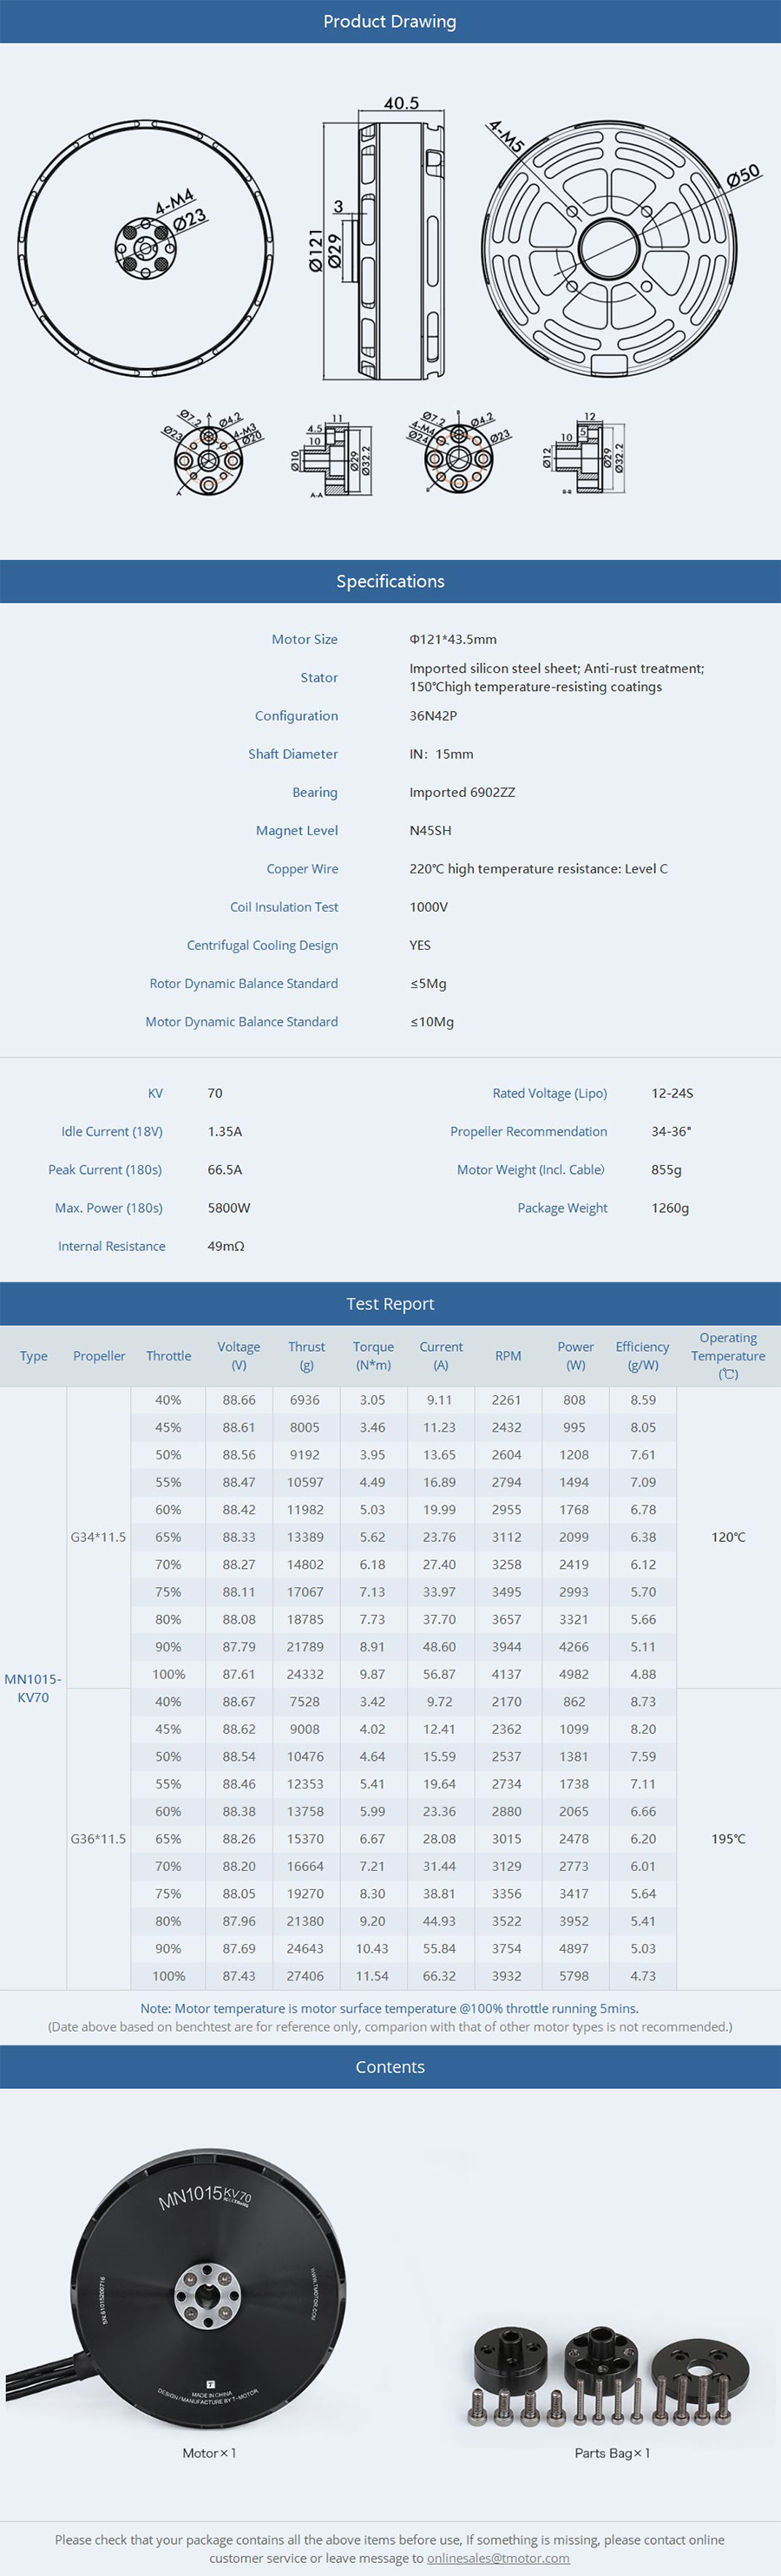
Task: Click the Centrifugal Cooling Design label
Action: tap(262, 945)
